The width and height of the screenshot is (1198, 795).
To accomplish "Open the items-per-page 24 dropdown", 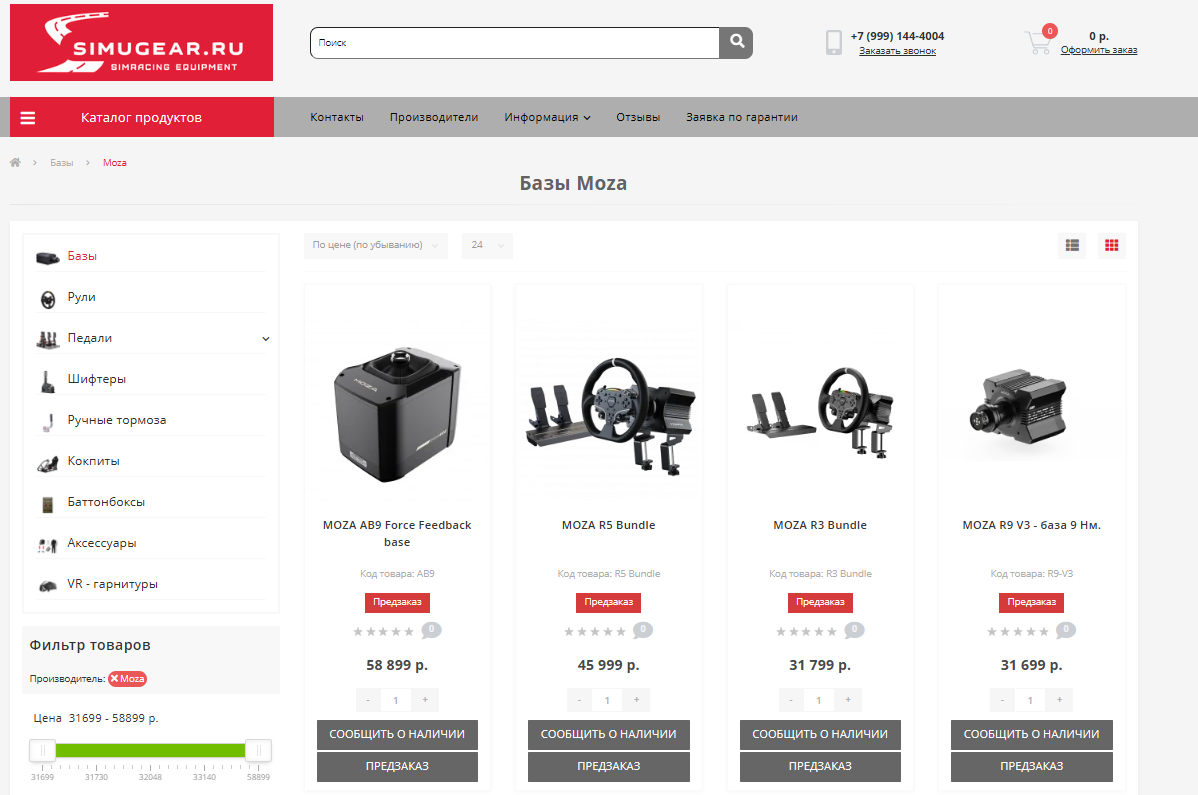I will (x=487, y=245).
